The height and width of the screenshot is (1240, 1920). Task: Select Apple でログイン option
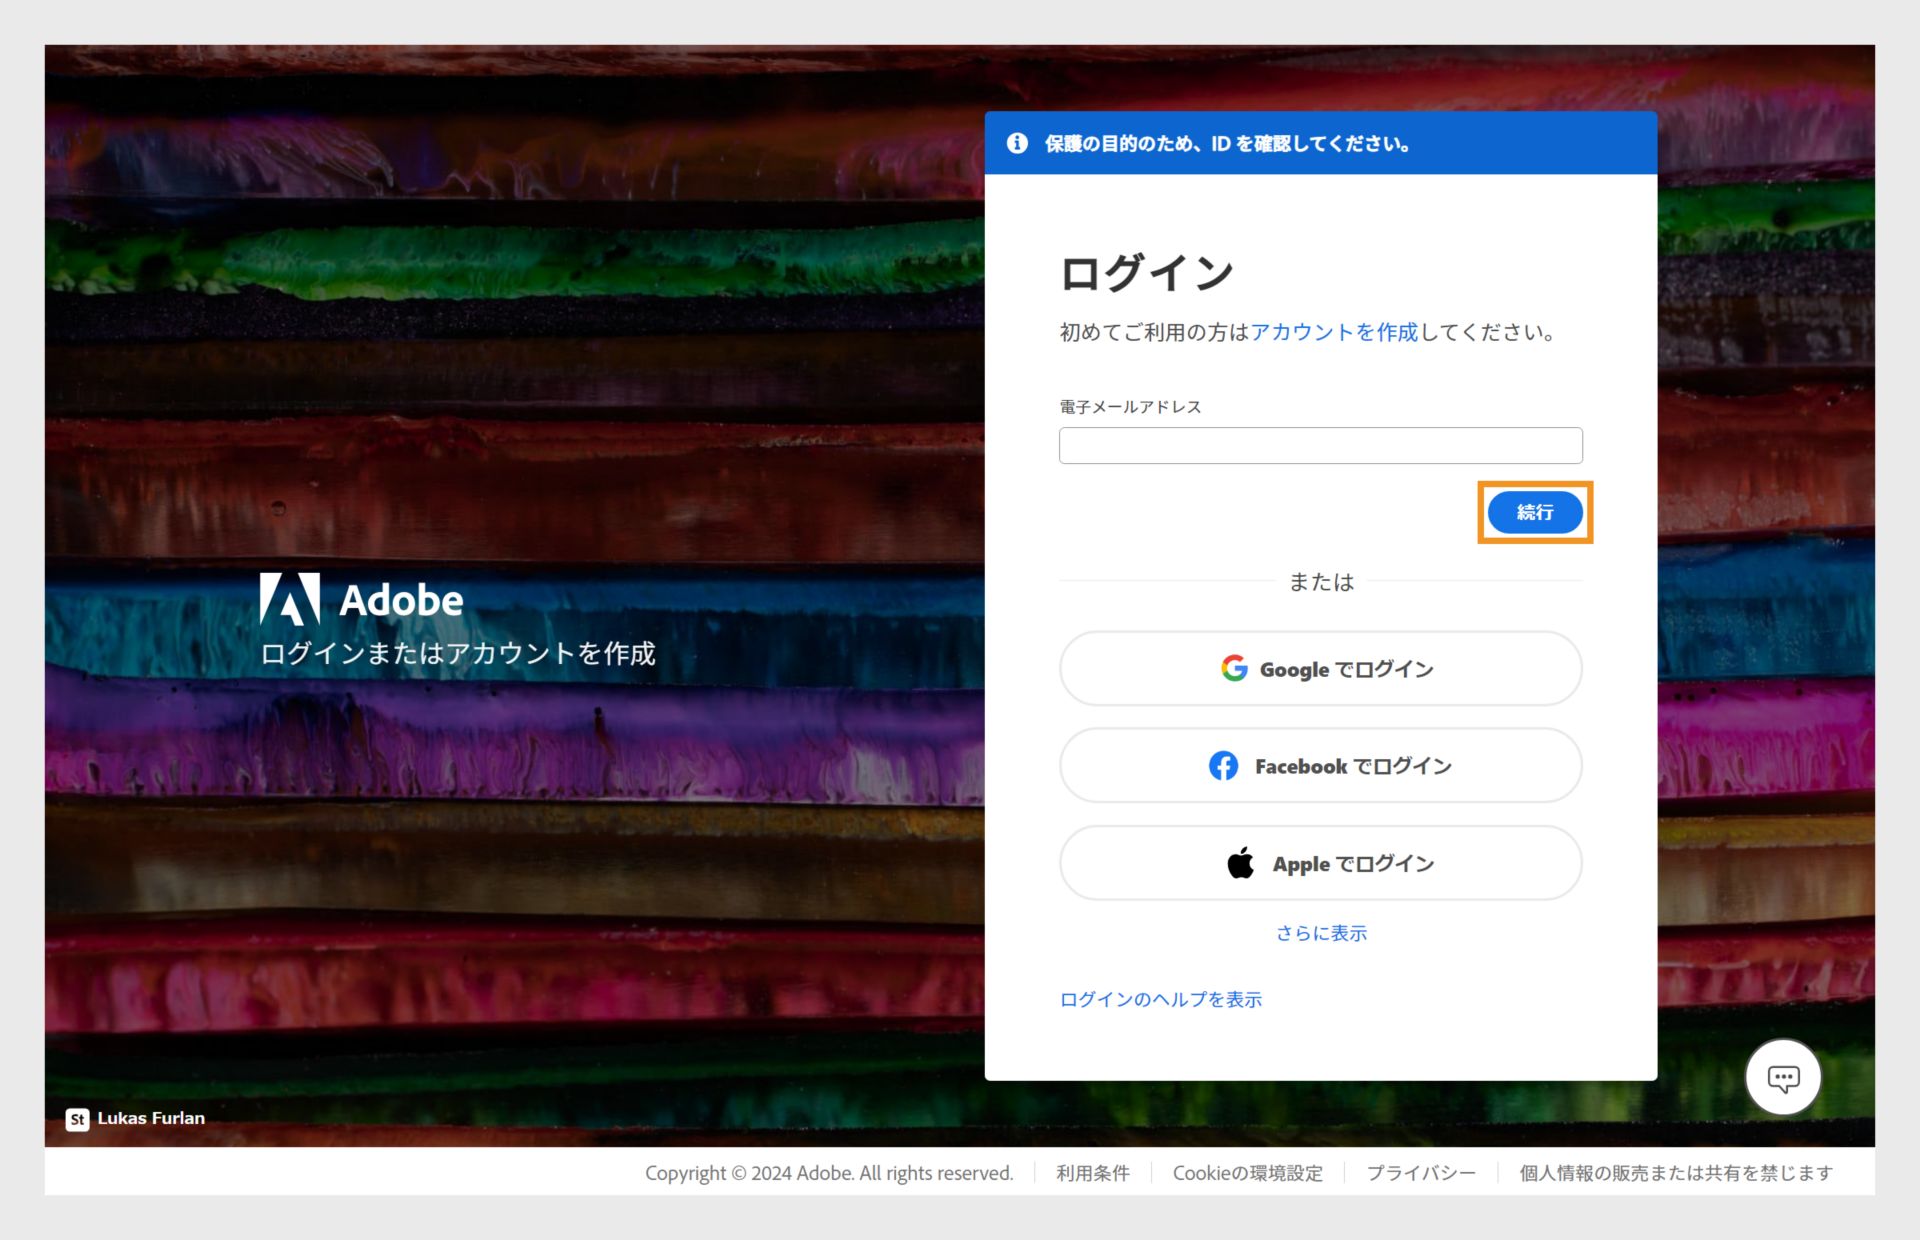click(x=1320, y=862)
